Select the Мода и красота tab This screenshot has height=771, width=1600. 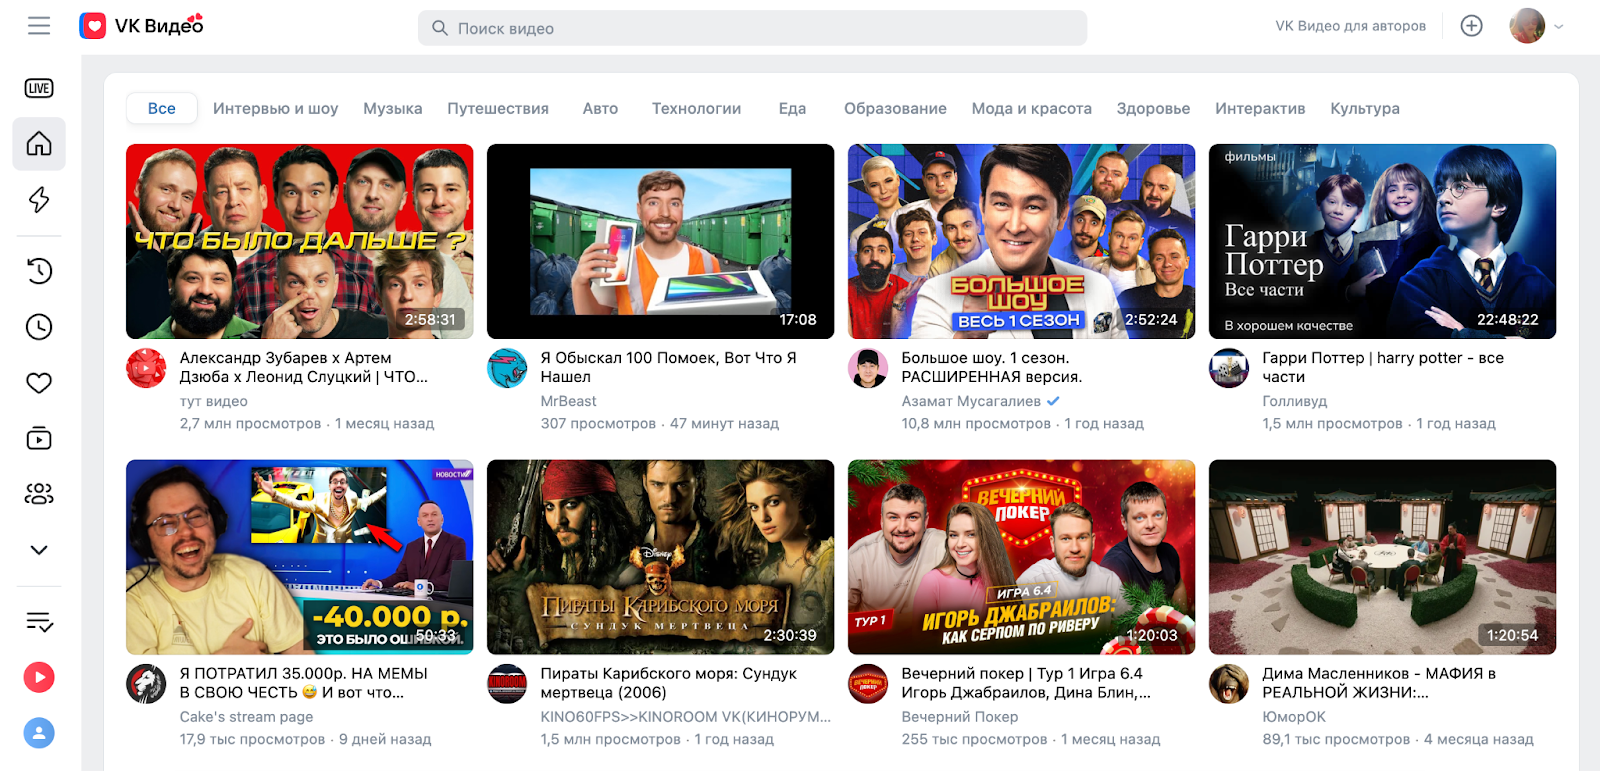pos(1031,108)
